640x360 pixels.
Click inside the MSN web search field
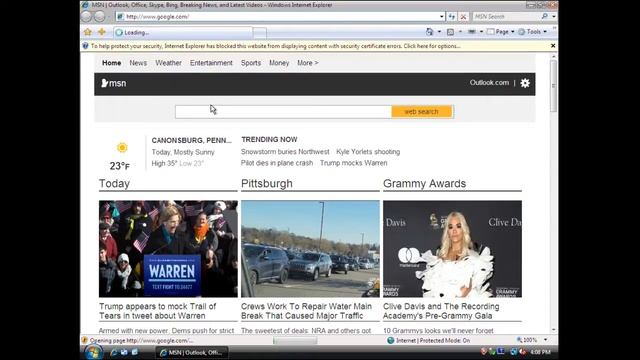point(283,111)
